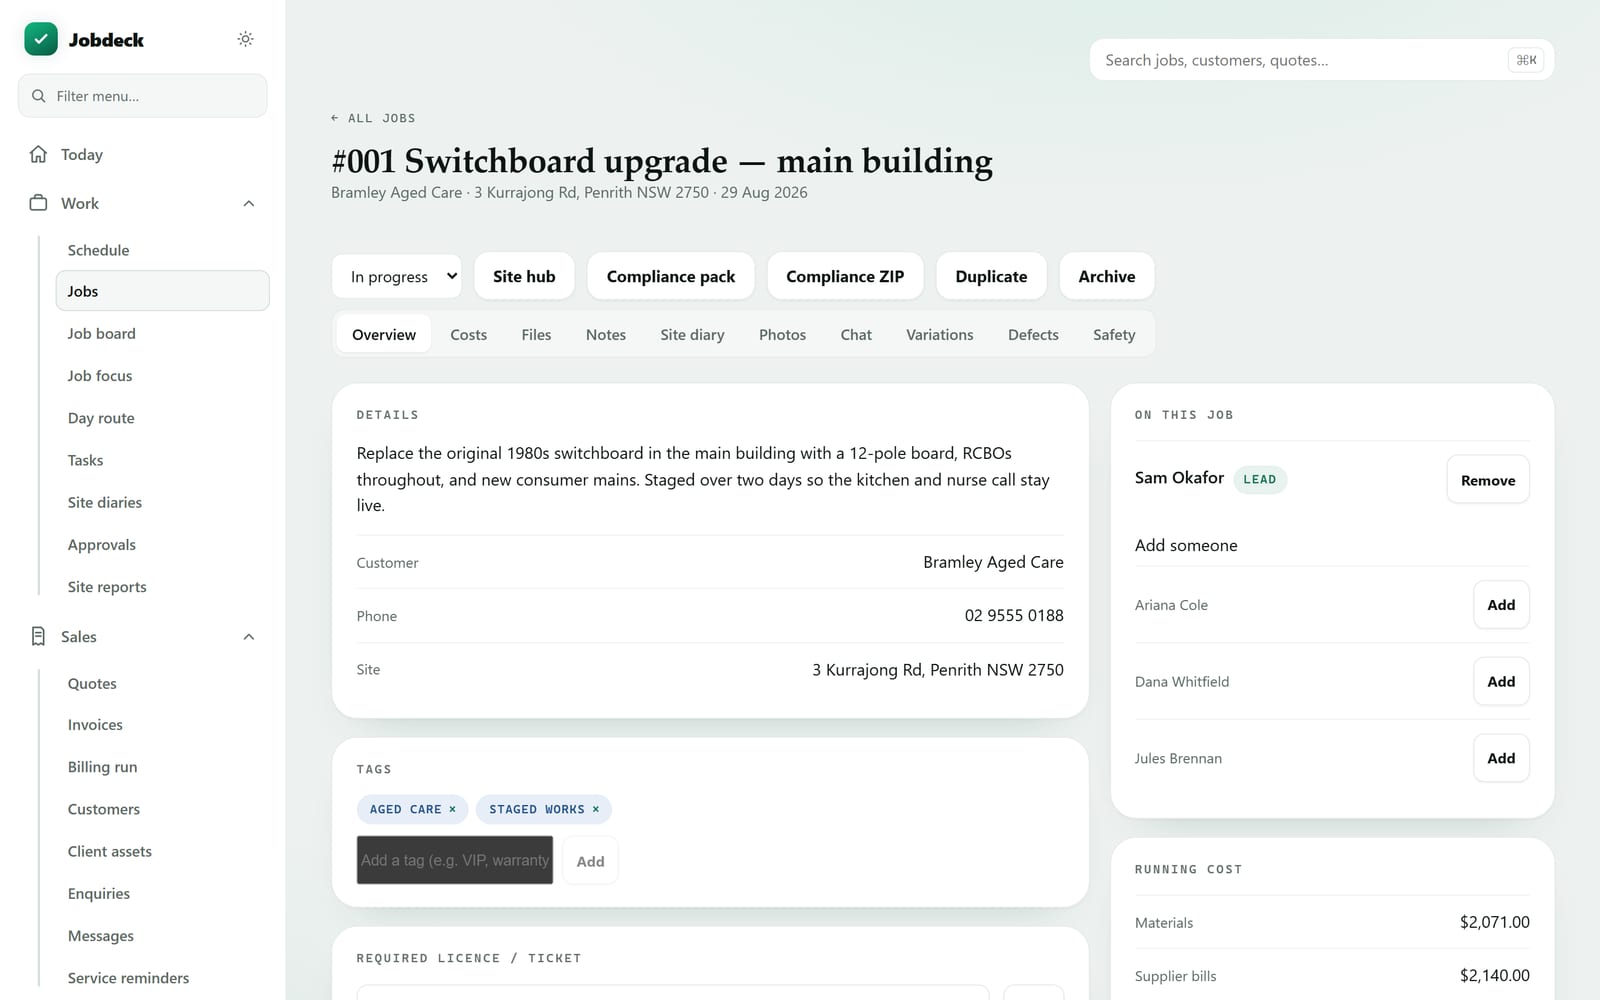The image size is (1600, 1000).
Task: Open the Photos tab
Action: pyautogui.click(x=782, y=334)
